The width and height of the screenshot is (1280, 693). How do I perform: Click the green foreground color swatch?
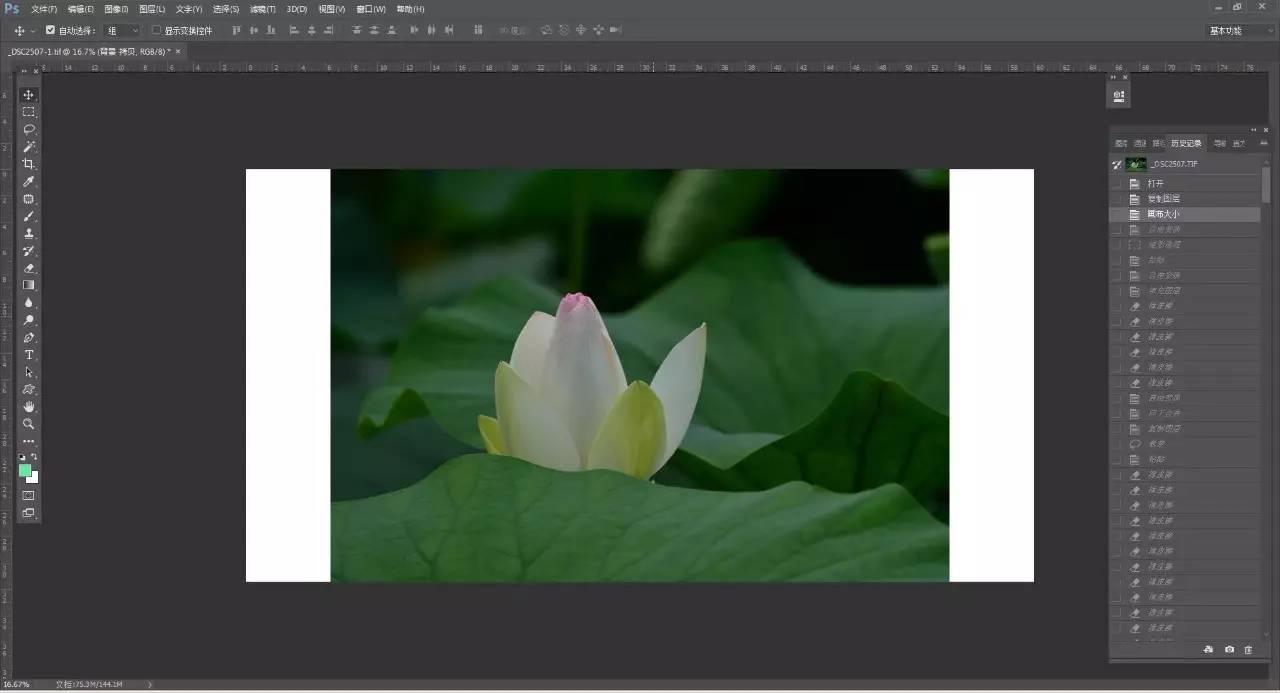pyautogui.click(x=25, y=470)
